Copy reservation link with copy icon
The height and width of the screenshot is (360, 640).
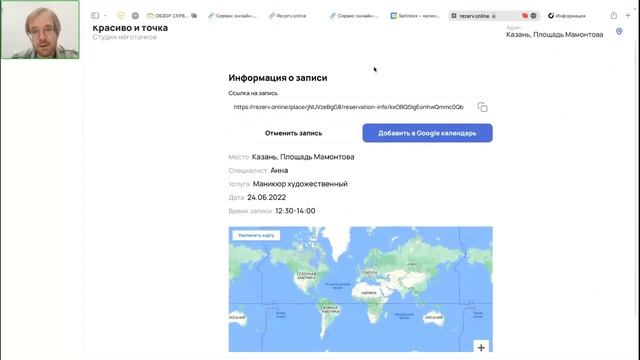pyautogui.click(x=482, y=107)
